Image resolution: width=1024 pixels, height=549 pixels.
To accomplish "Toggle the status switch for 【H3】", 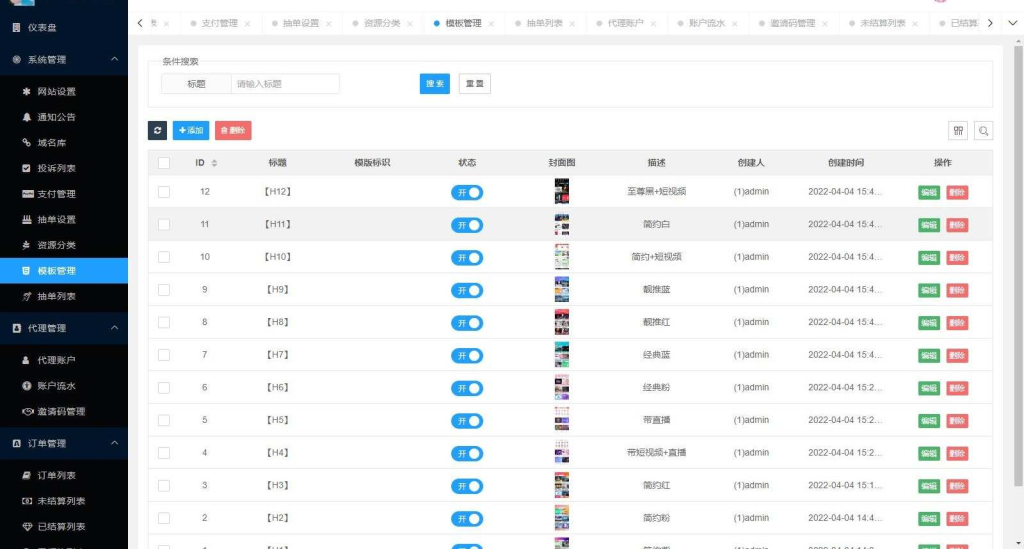I will (x=467, y=486).
